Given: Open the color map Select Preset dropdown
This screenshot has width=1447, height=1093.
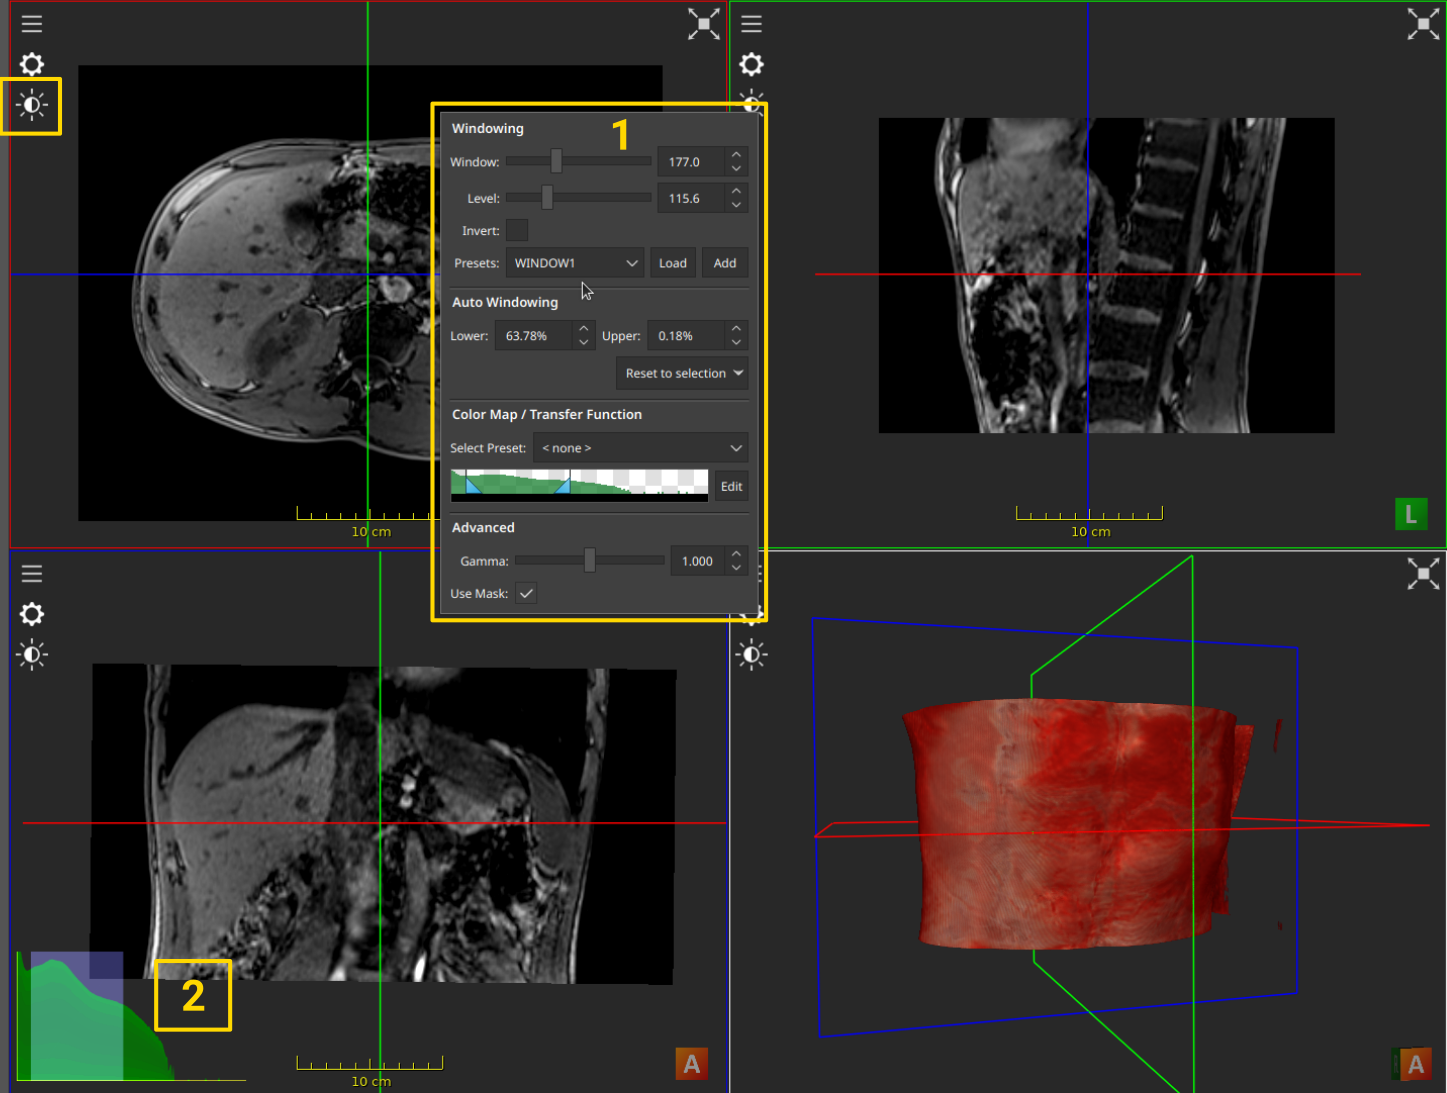Looking at the screenshot, I should click(641, 448).
